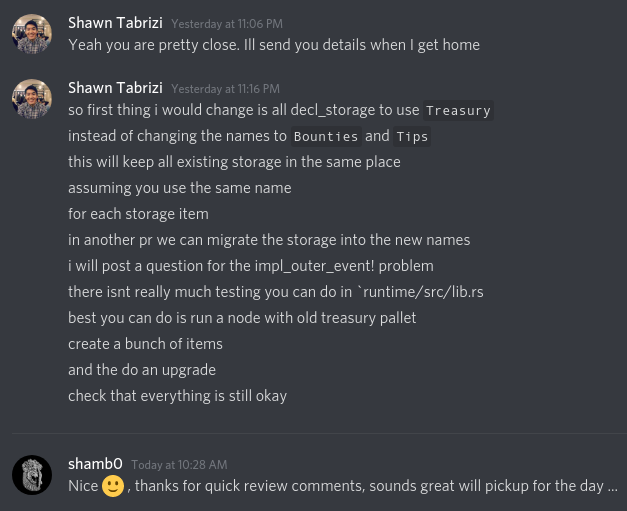Click the 'check that everything is still okay' line

pyautogui.click(x=178, y=396)
